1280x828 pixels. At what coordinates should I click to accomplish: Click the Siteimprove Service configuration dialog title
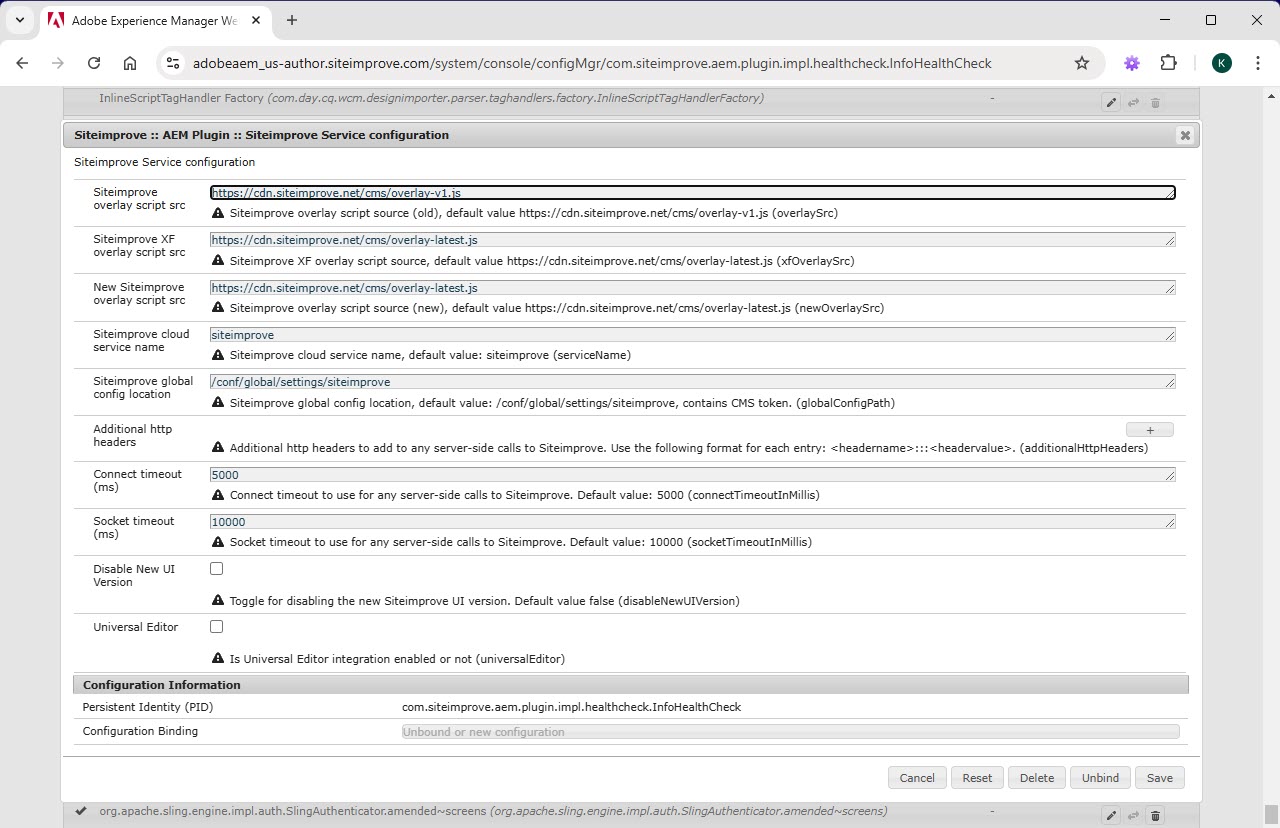click(261, 135)
